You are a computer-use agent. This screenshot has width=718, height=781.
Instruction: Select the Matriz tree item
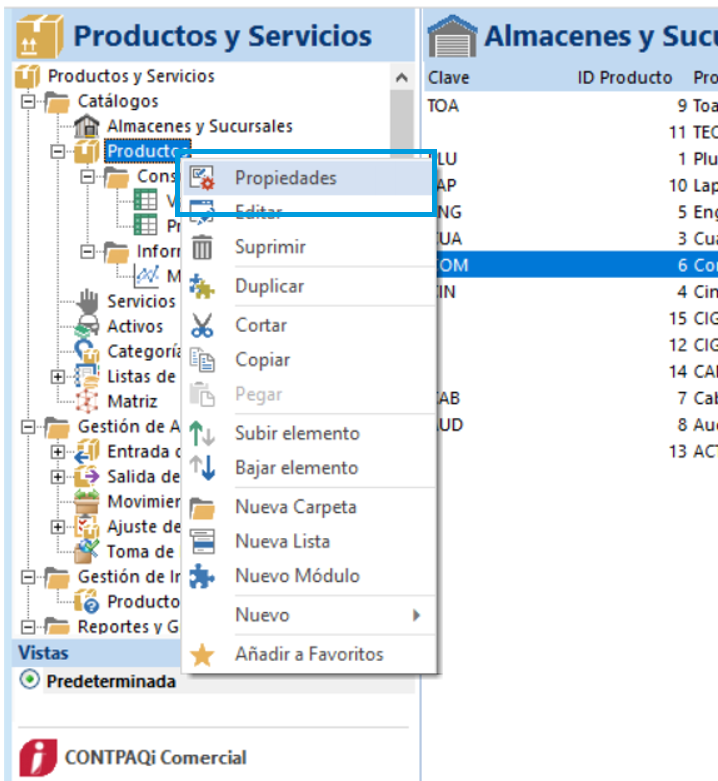[132, 401]
